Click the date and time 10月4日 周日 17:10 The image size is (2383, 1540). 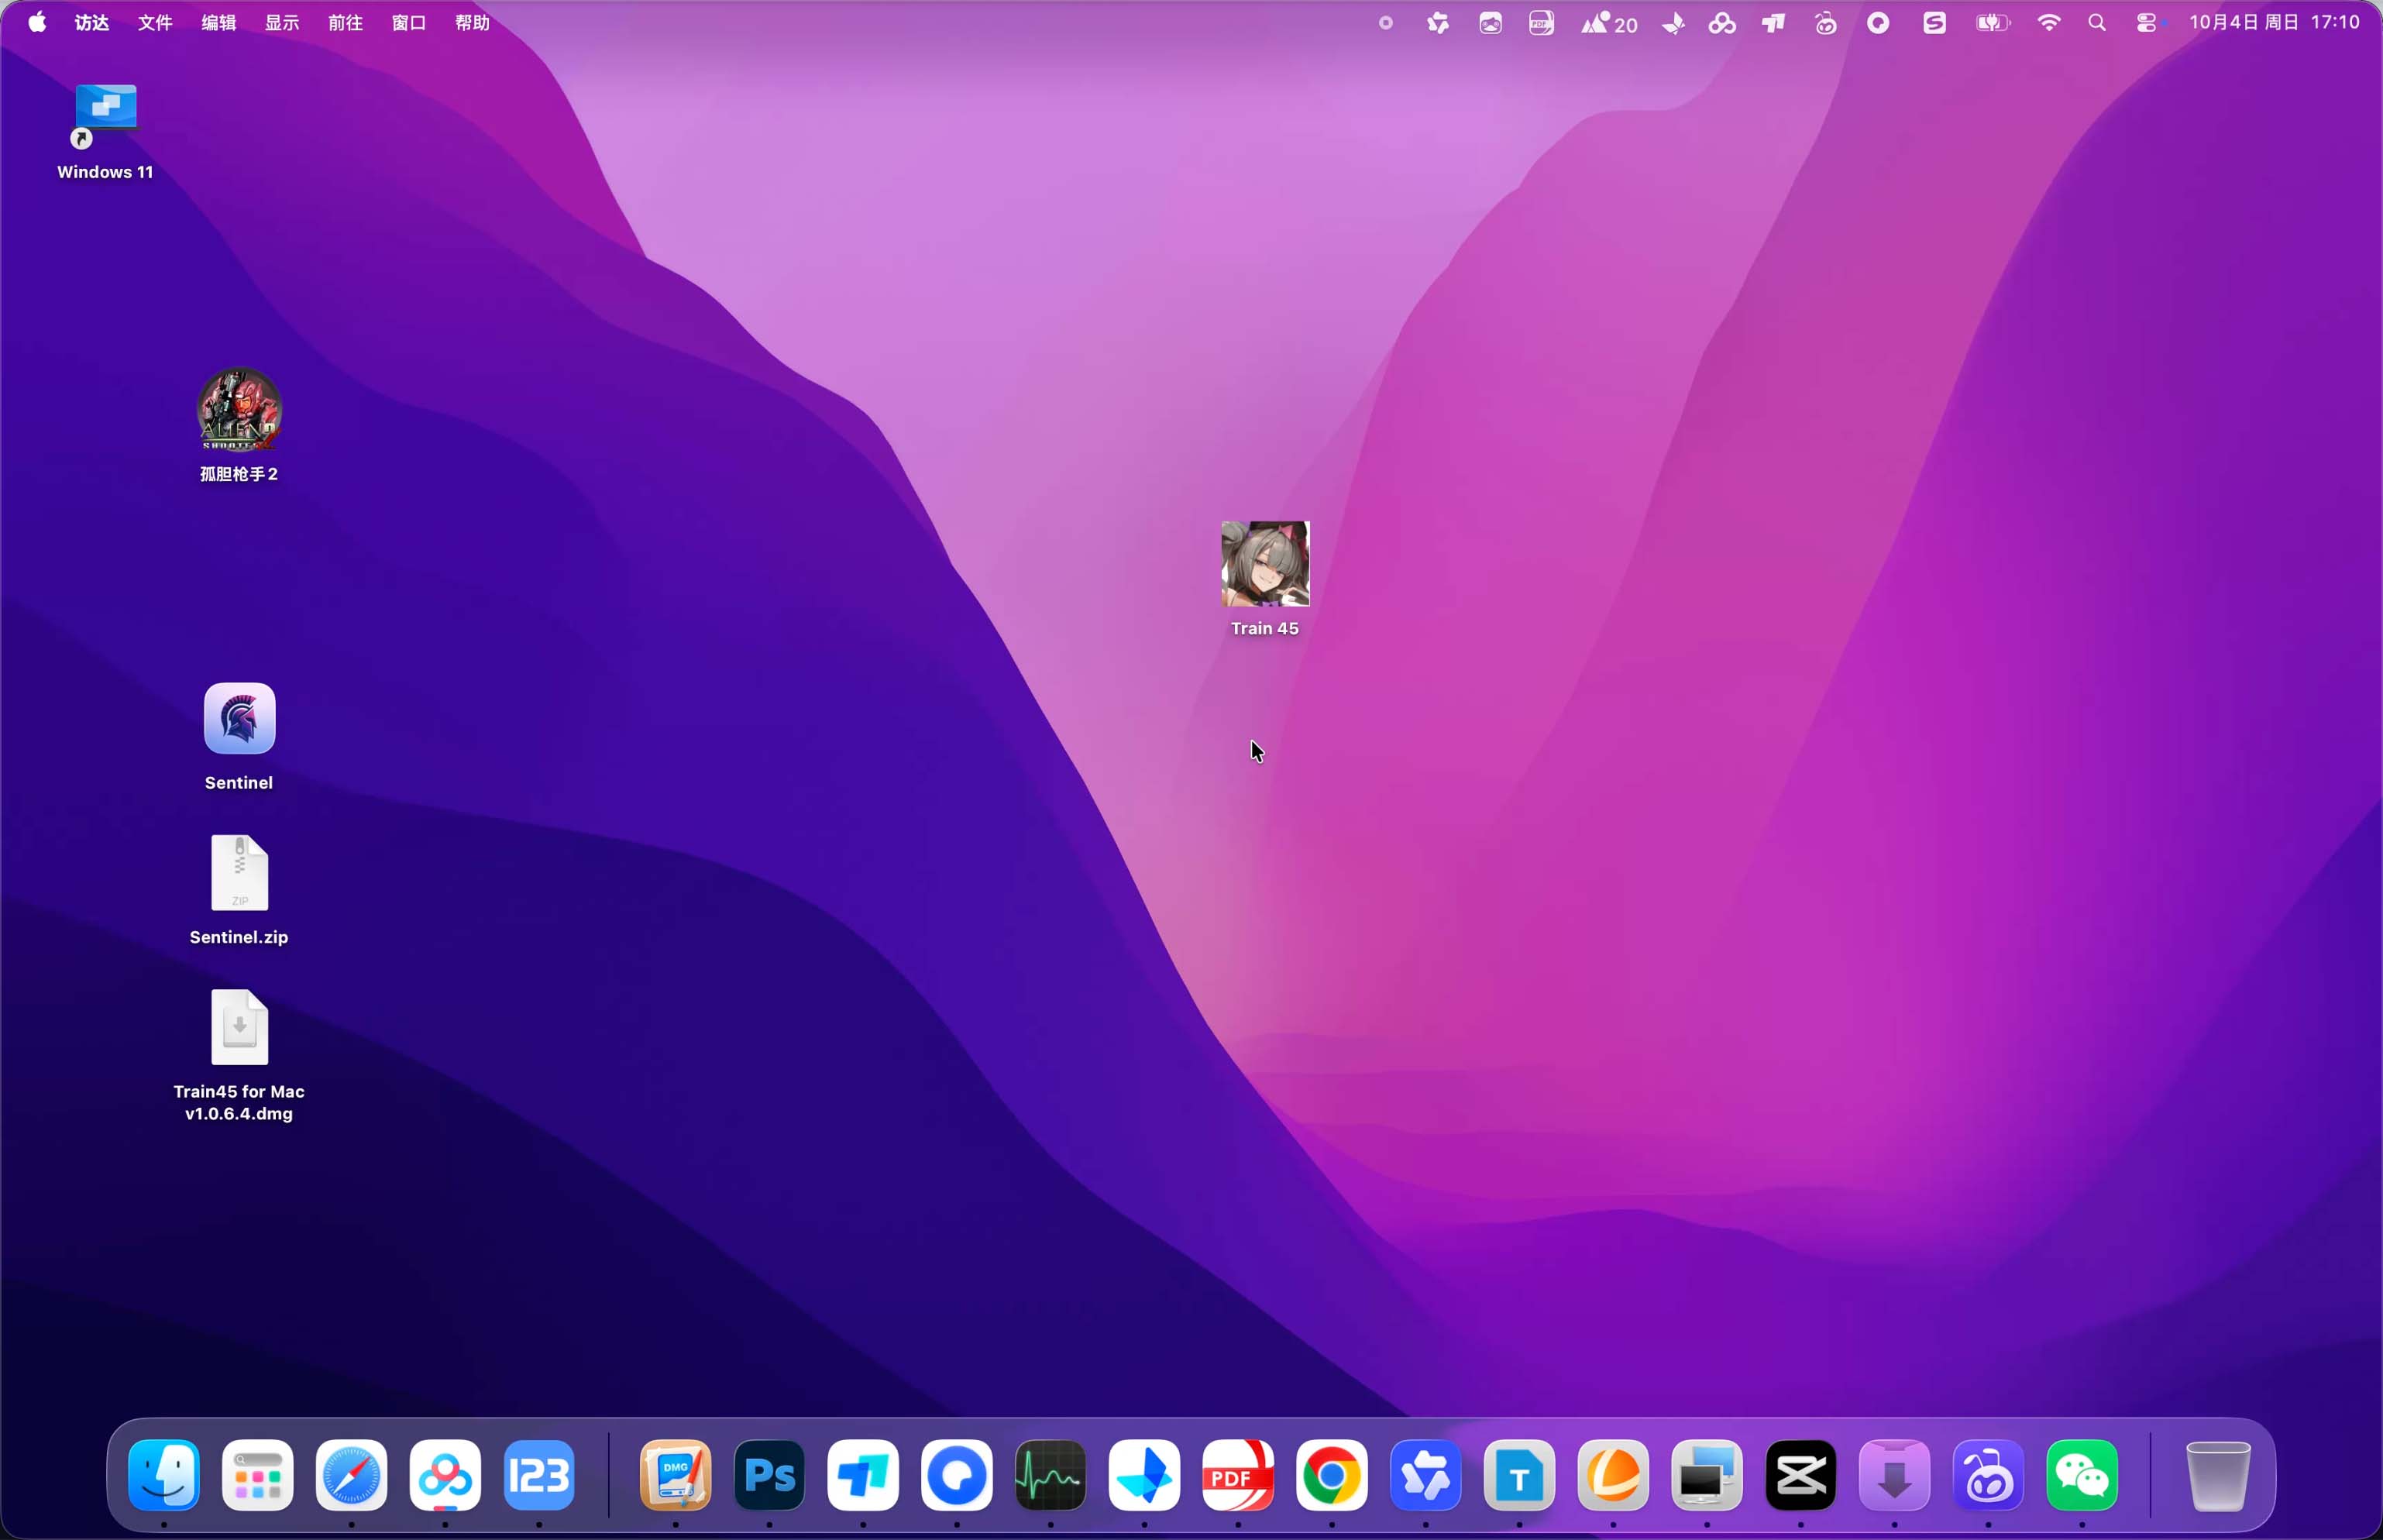coord(2275,22)
